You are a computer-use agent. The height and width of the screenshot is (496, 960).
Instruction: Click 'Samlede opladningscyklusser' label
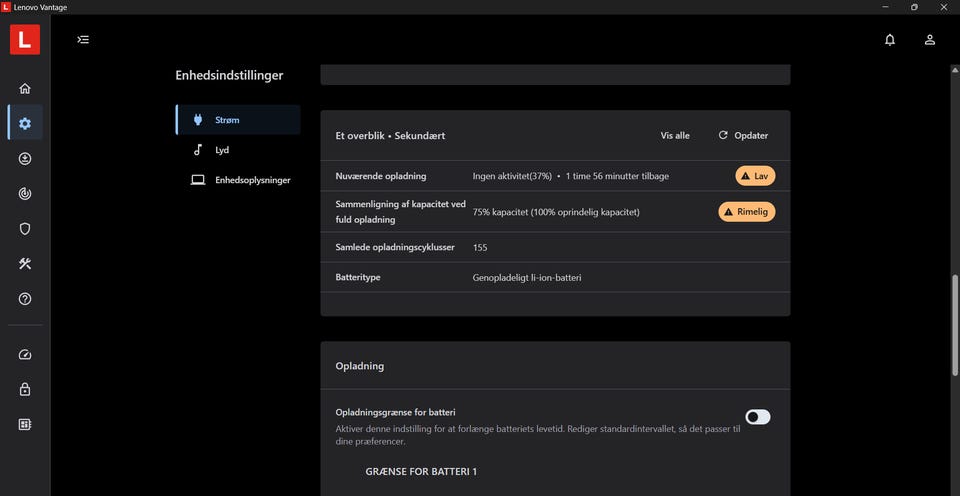[395, 247]
